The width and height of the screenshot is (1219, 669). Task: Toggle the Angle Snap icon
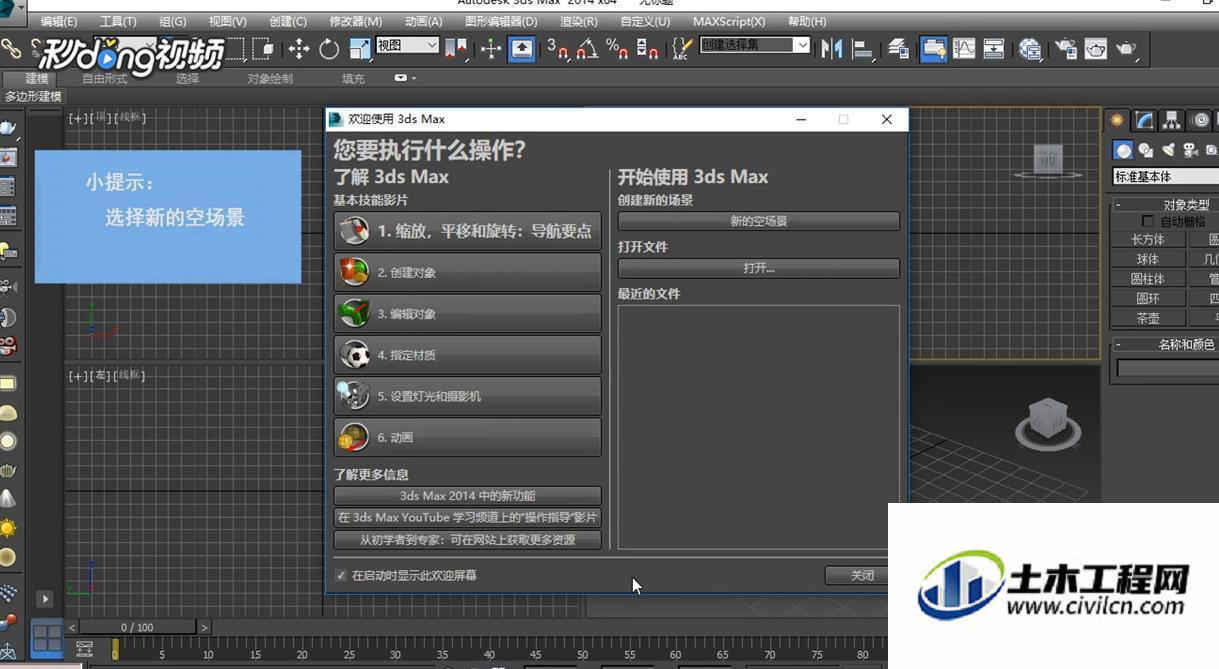pyautogui.click(x=588, y=49)
